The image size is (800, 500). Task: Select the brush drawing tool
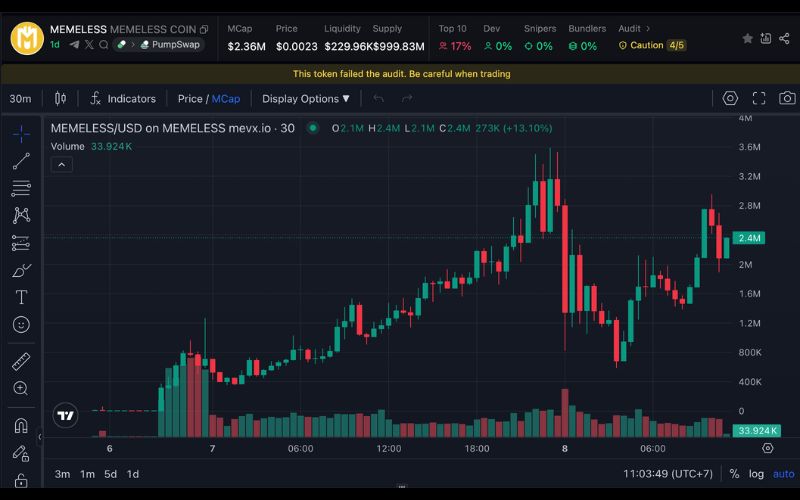pyautogui.click(x=21, y=270)
